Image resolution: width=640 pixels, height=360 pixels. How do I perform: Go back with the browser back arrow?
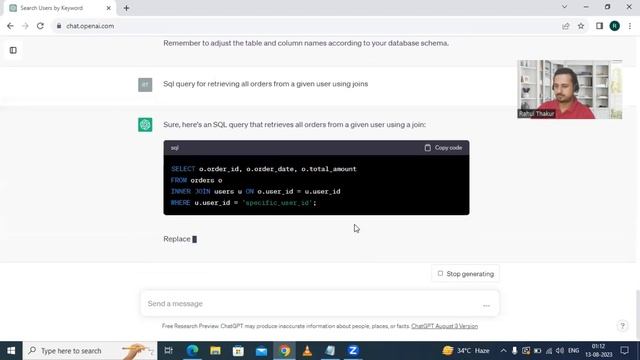coord(10,26)
